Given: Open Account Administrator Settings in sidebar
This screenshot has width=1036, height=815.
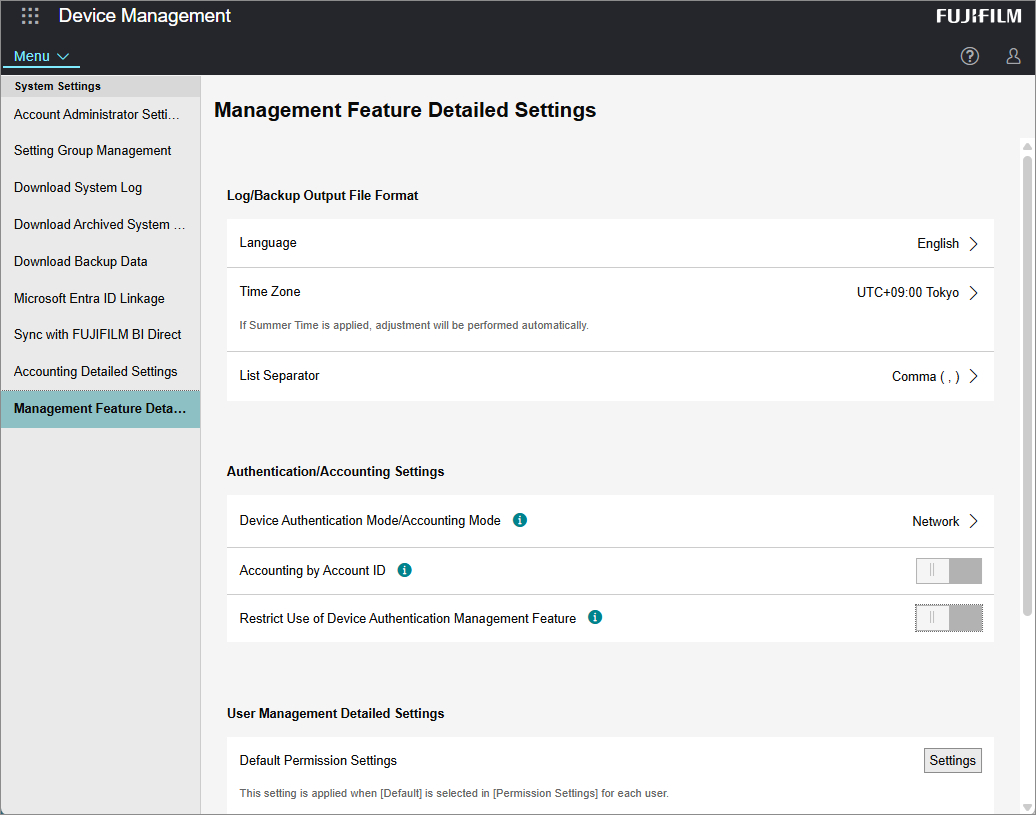Looking at the screenshot, I should tap(100, 114).
